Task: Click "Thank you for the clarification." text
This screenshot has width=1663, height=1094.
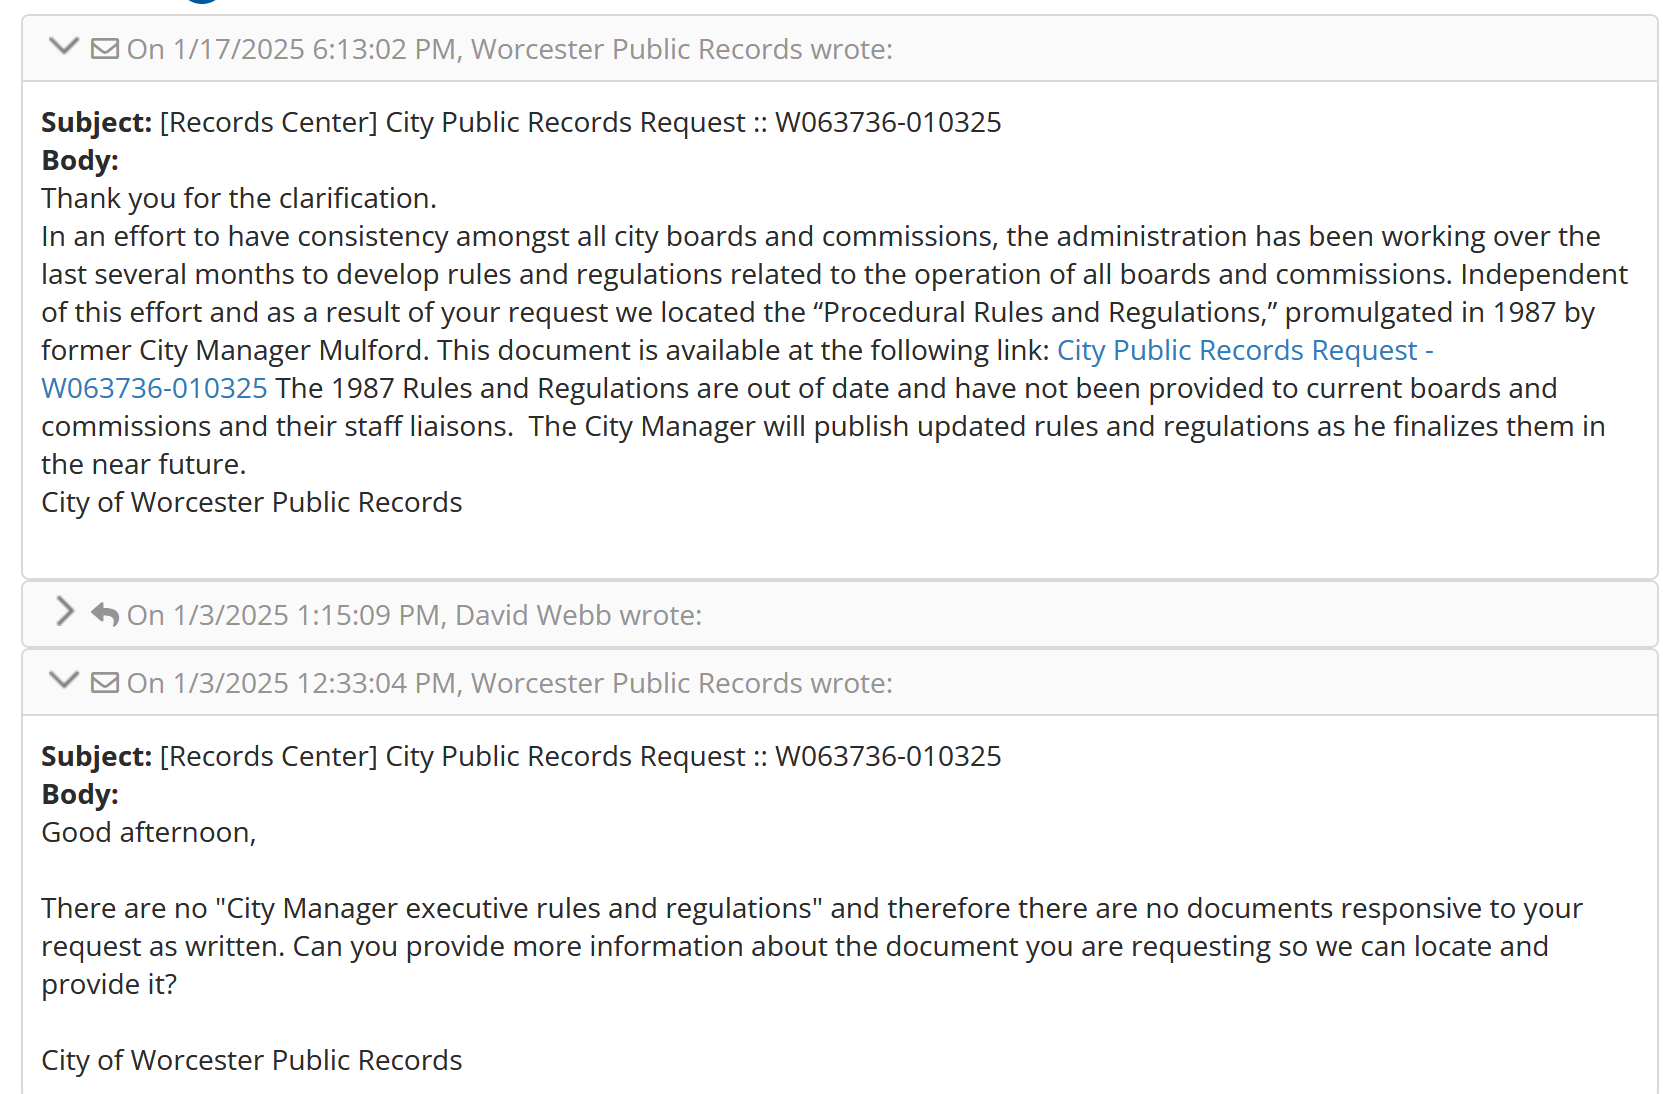Action: point(239,198)
